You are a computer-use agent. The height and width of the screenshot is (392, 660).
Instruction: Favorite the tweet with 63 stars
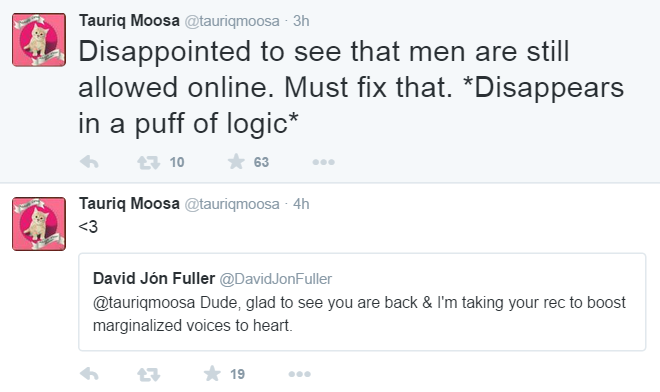236,162
